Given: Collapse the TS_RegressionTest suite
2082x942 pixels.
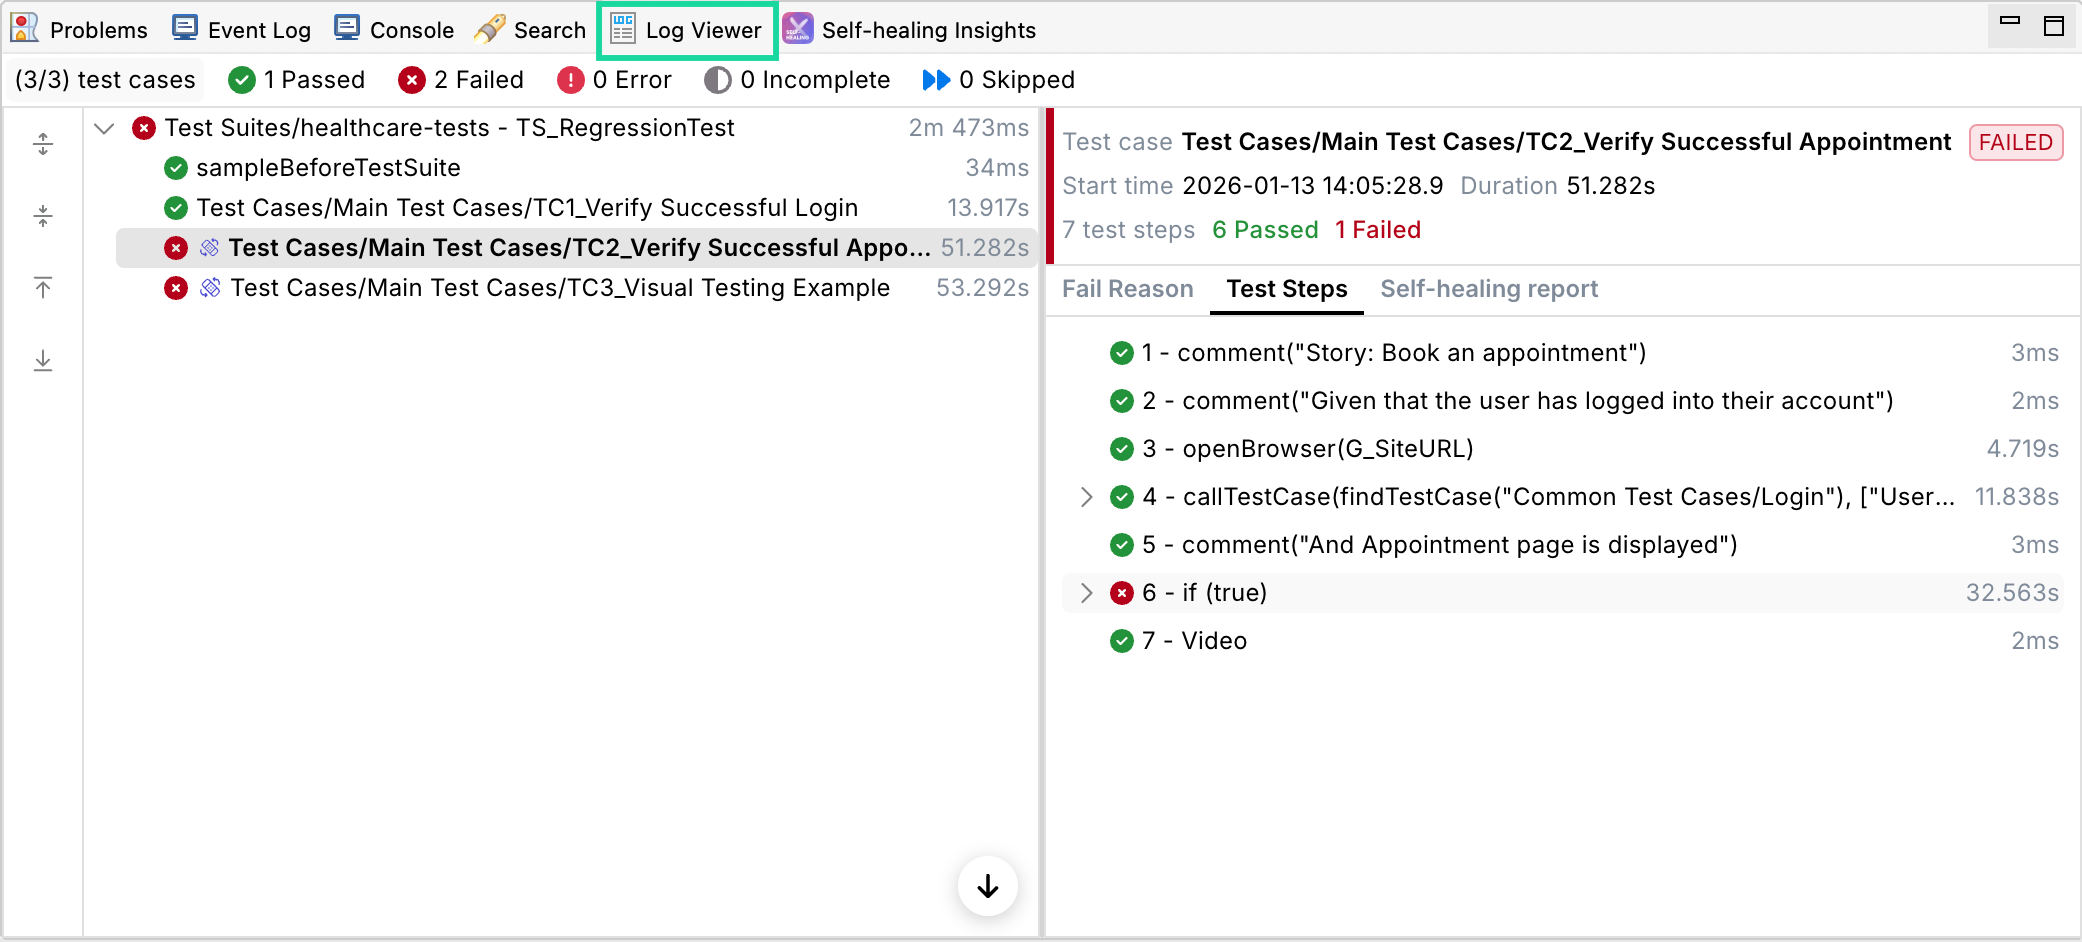Looking at the screenshot, I should (104, 128).
